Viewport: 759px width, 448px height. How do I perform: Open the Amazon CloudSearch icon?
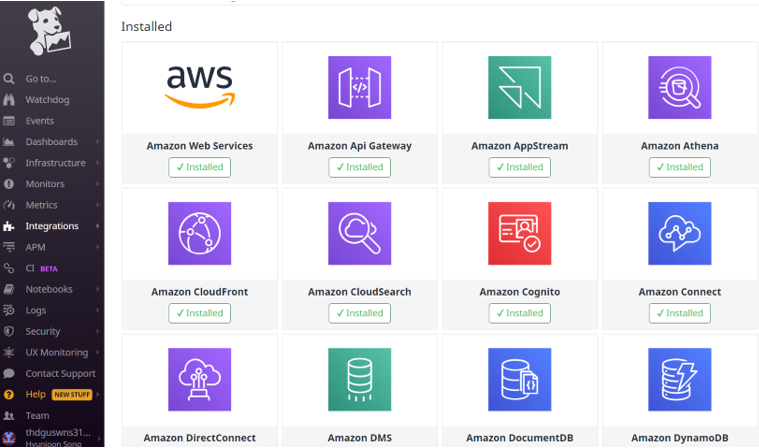pos(360,234)
